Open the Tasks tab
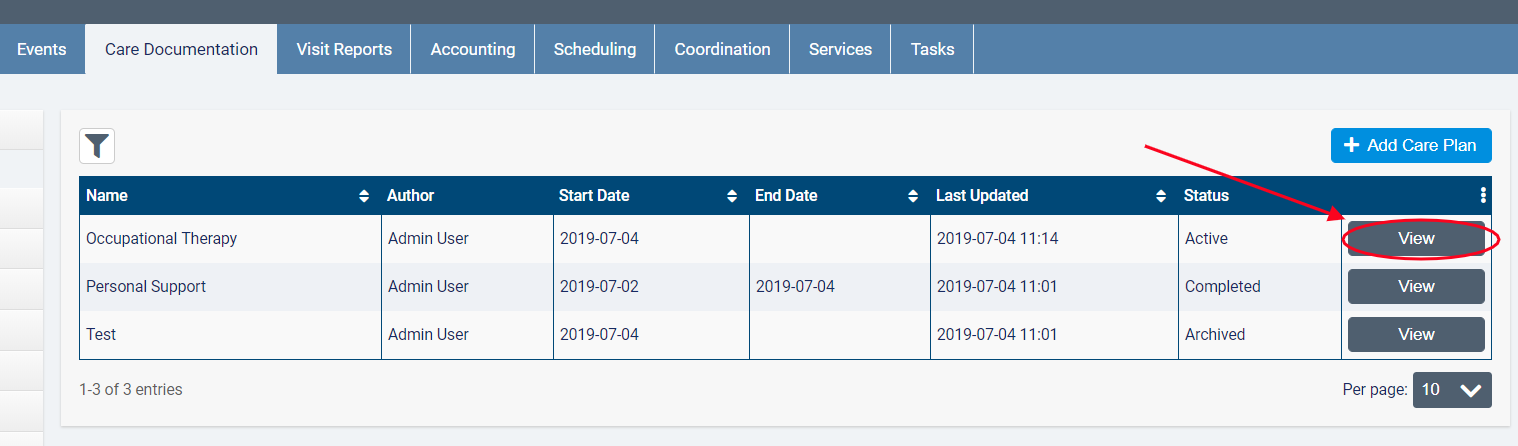Screen dimensions: 1518x446 click(932, 49)
